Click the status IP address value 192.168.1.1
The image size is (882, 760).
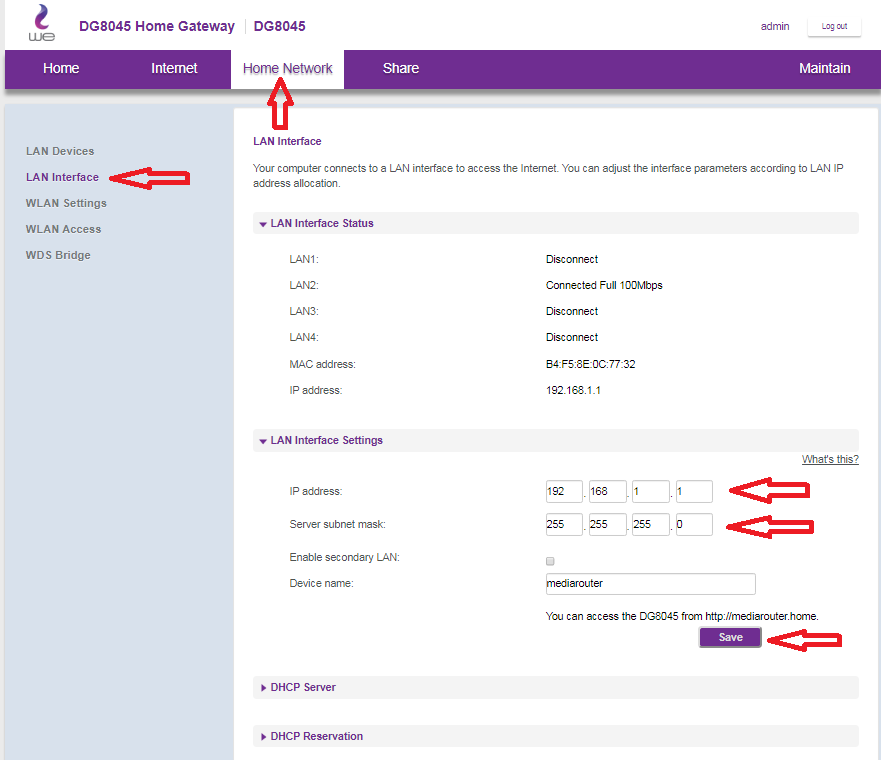(573, 390)
